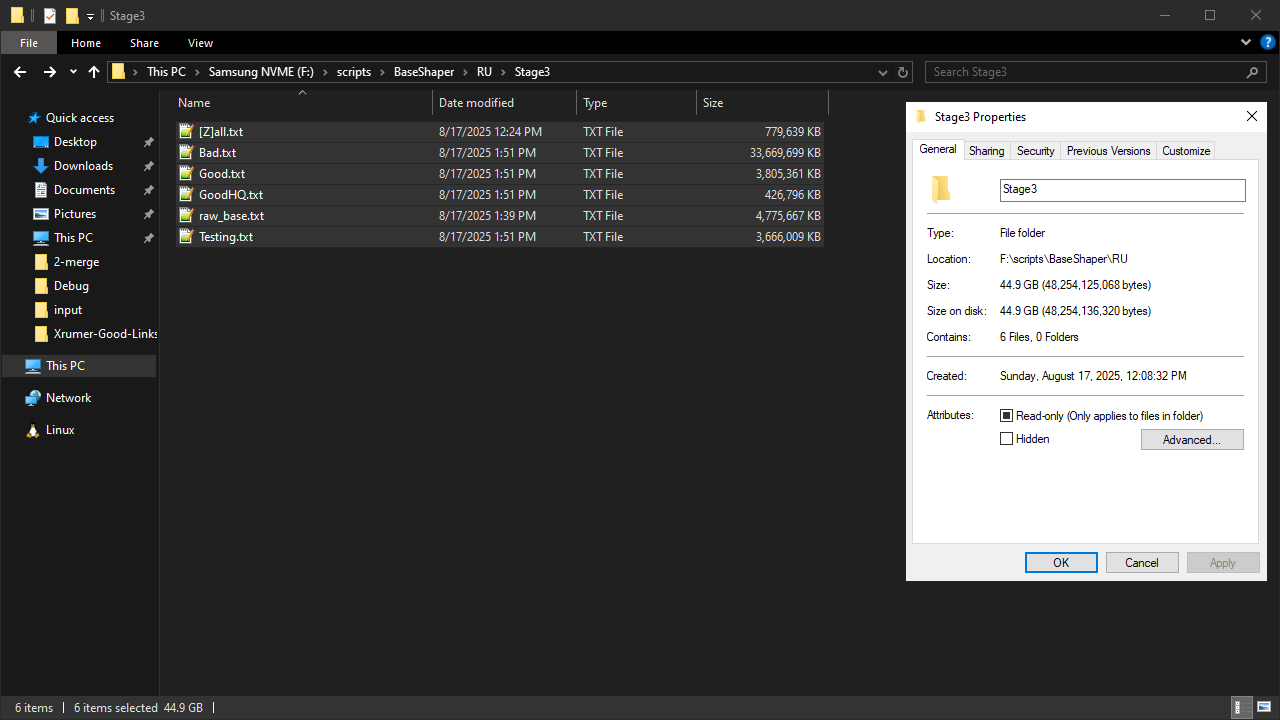The height and width of the screenshot is (720, 1280).
Task: Click the Advanced... button
Action: click(1192, 440)
